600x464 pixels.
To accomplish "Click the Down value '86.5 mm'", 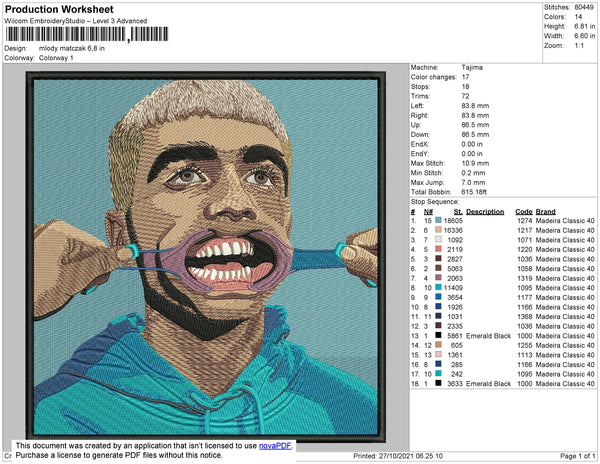I will click(x=475, y=134).
